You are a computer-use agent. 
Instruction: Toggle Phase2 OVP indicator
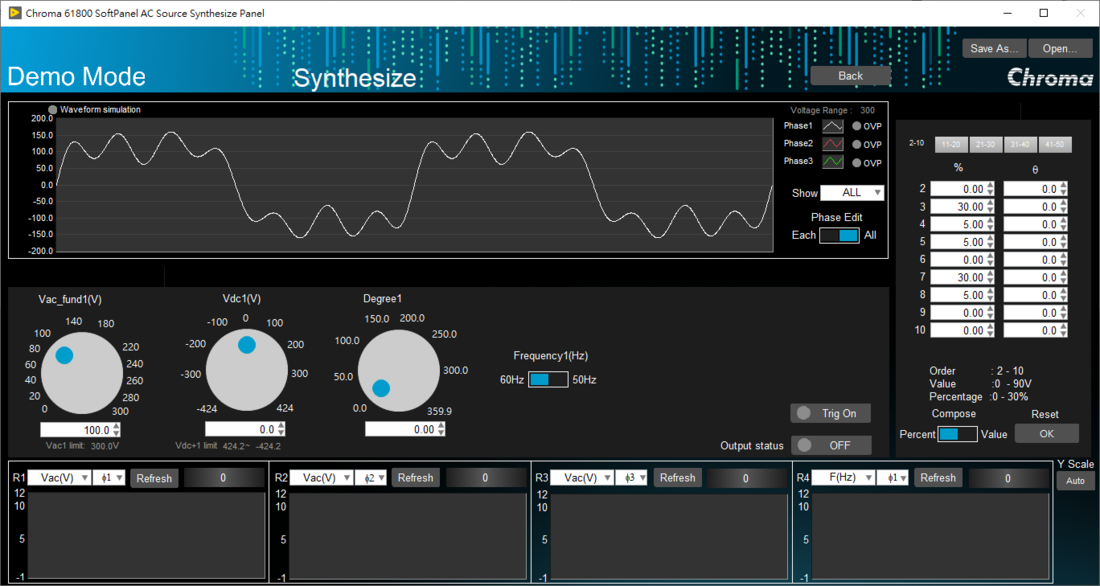click(857, 145)
